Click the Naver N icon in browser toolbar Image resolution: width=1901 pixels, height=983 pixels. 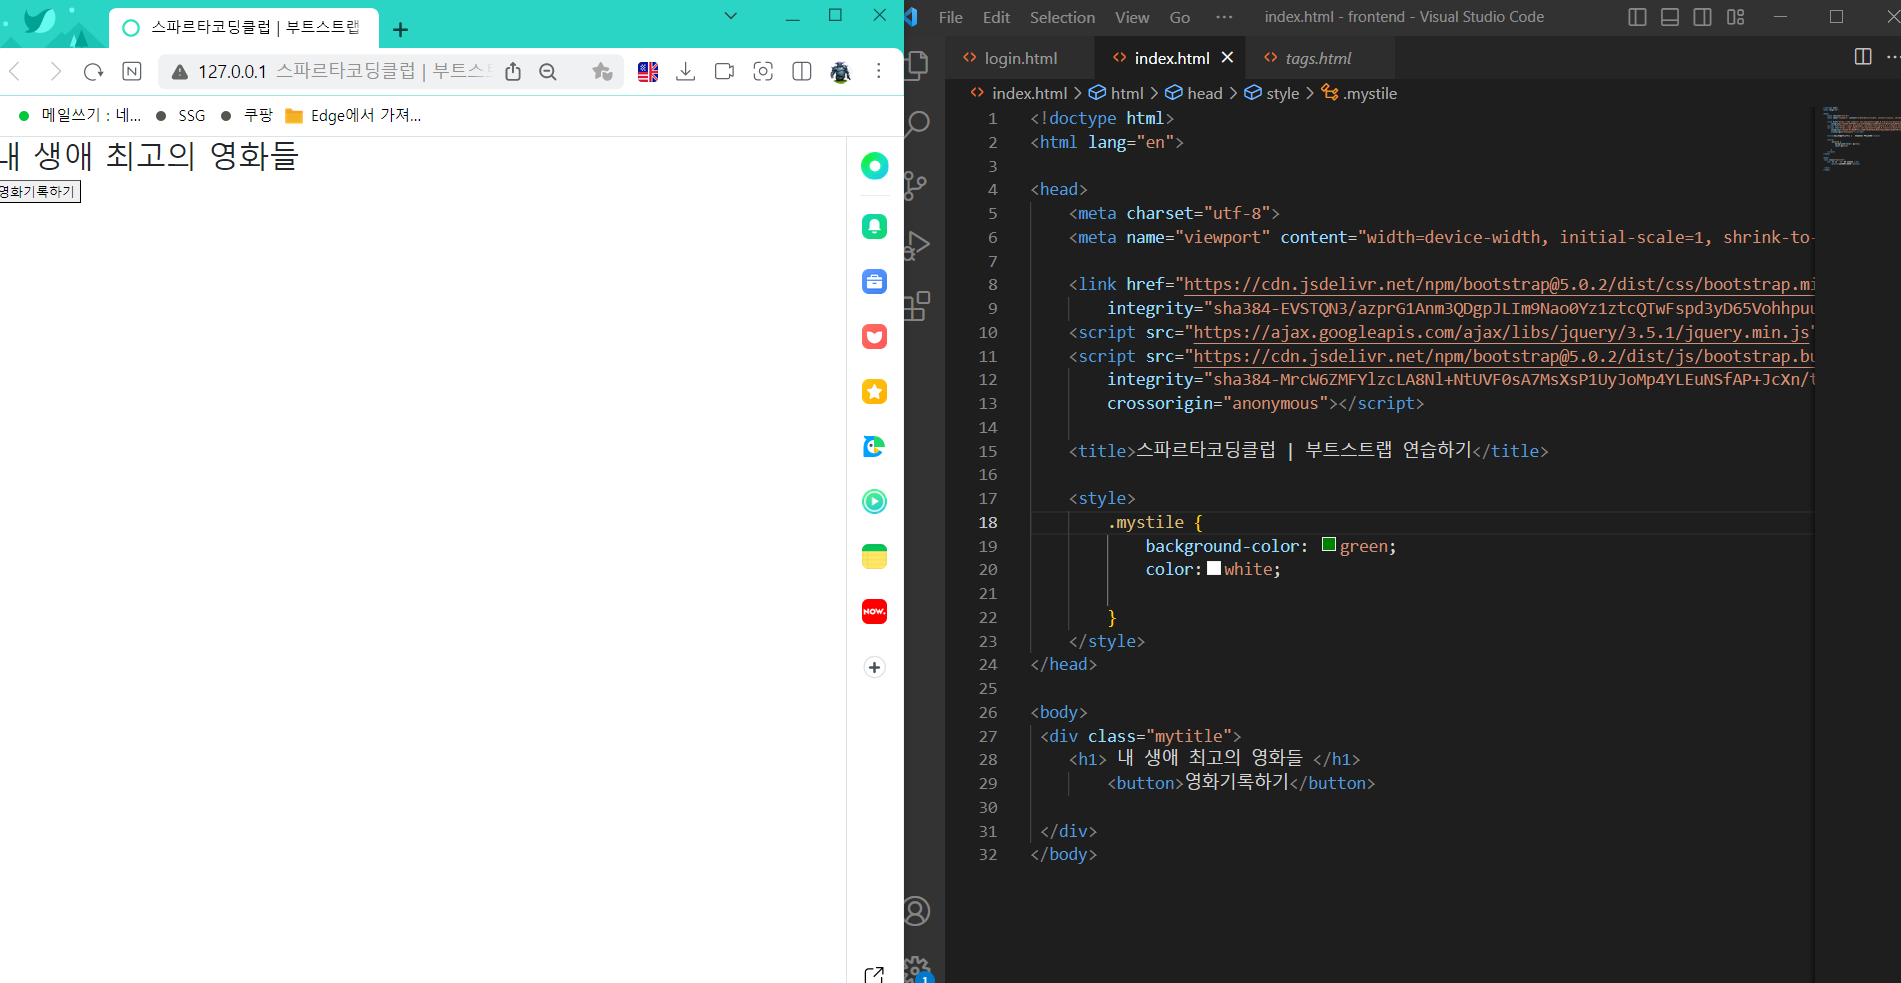pos(132,71)
